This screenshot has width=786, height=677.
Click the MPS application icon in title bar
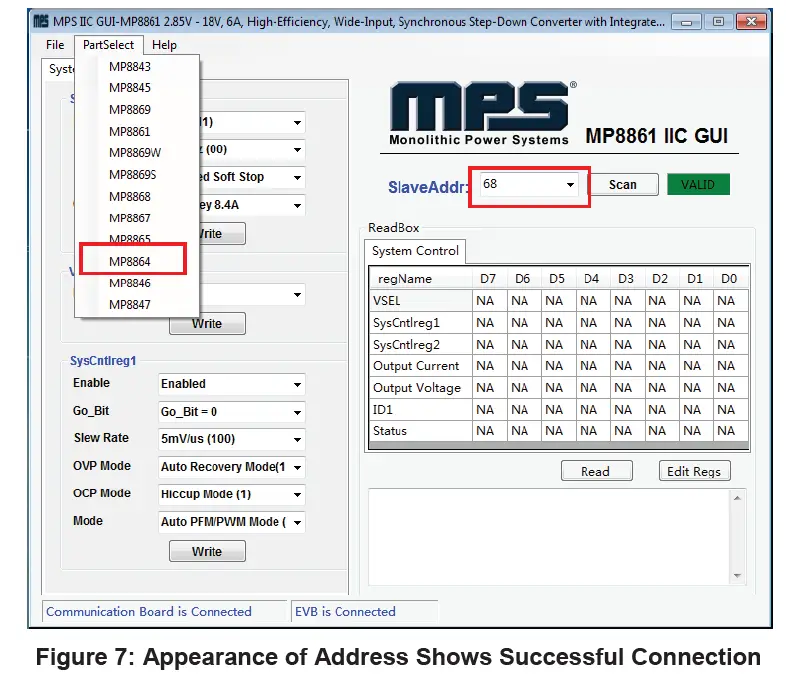(x=41, y=22)
